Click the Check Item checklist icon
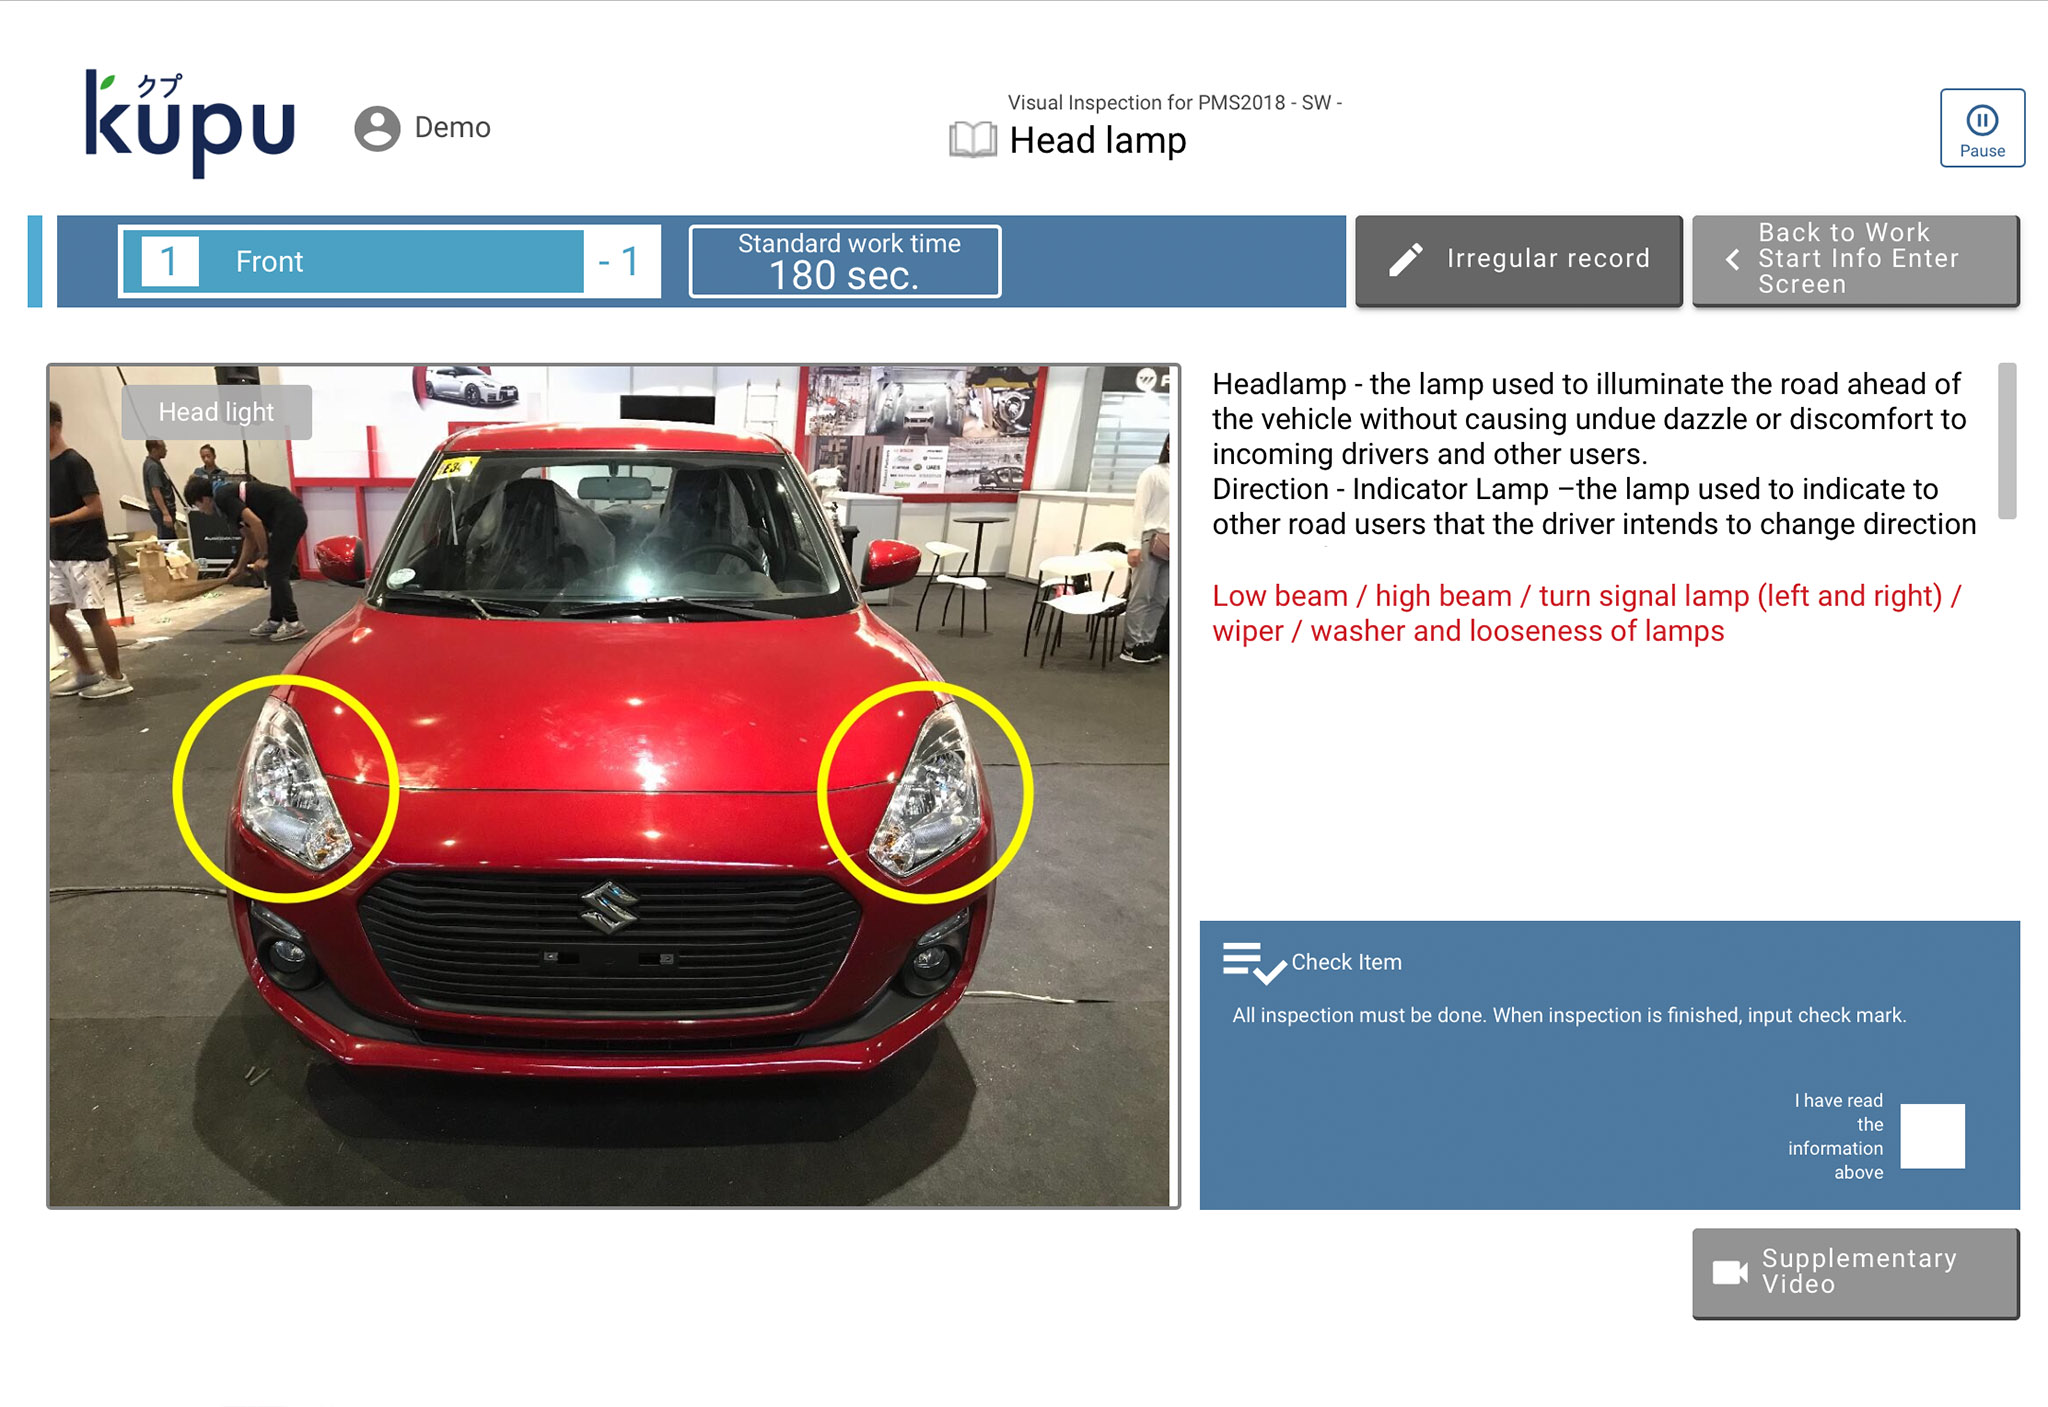Viewport: 2048px width, 1407px height. tap(1252, 962)
